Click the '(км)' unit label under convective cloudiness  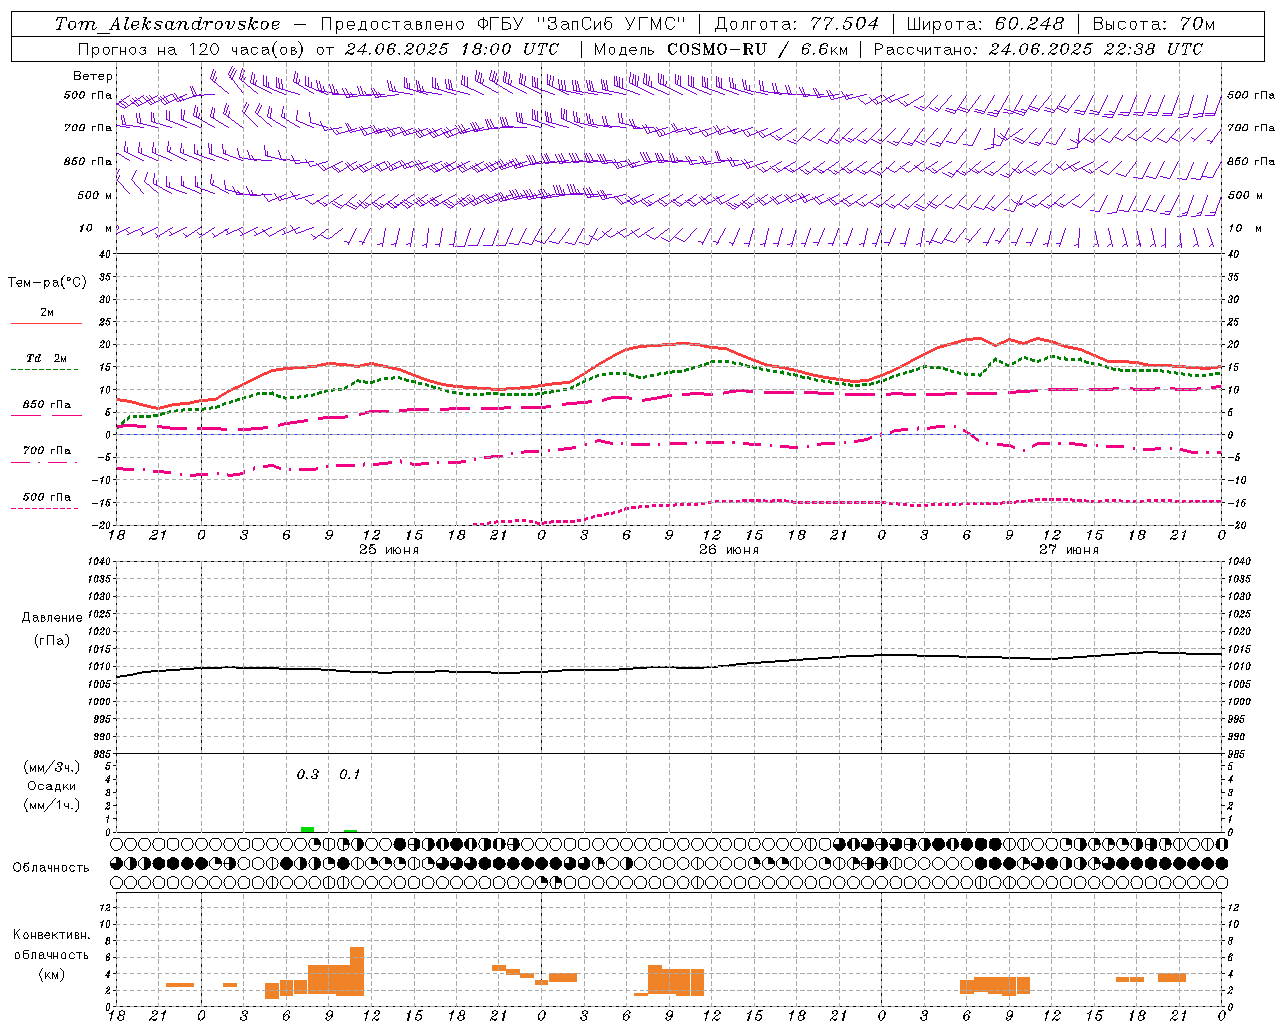click(52, 974)
